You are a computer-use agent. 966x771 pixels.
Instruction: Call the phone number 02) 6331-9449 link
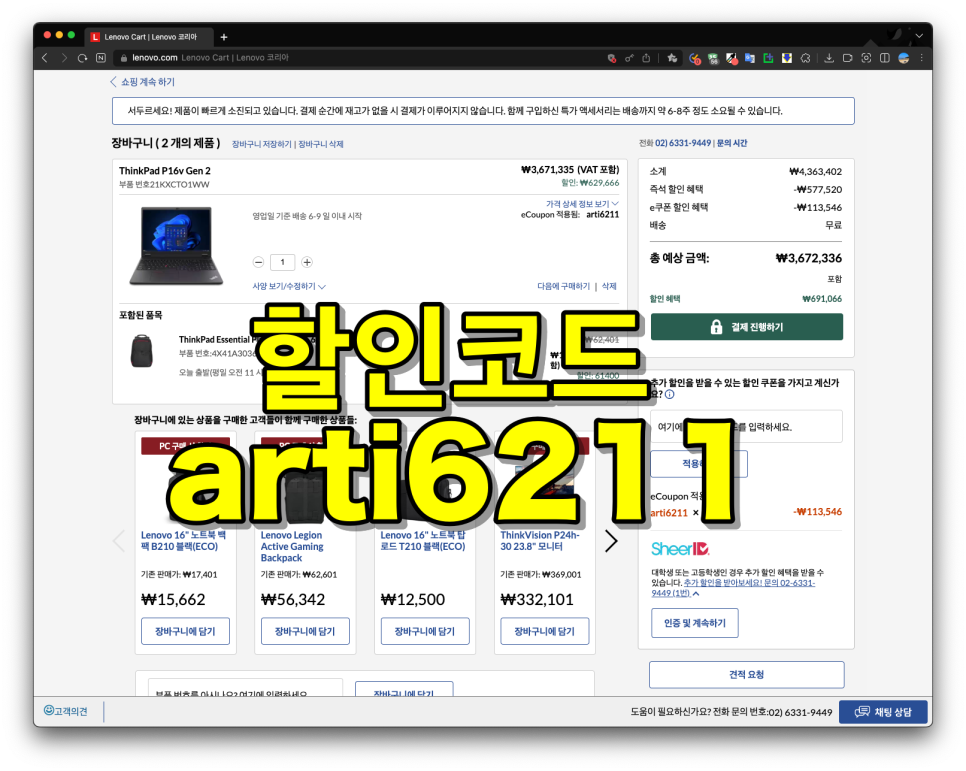click(x=683, y=143)
